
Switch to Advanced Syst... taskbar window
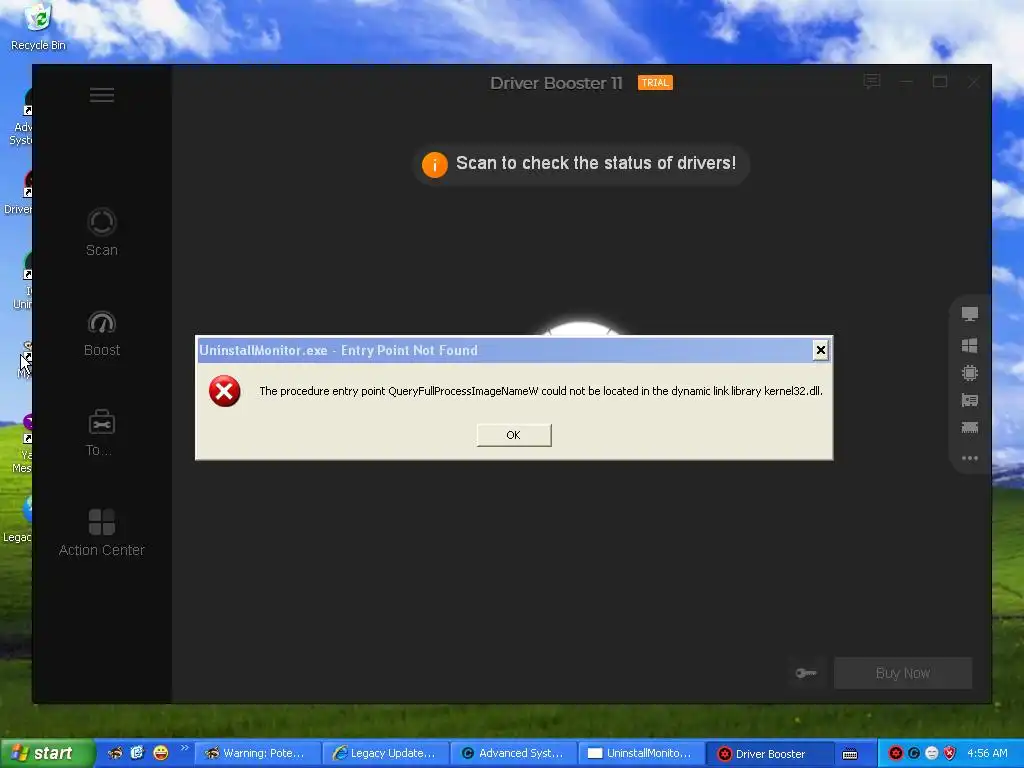click(515, 754)
